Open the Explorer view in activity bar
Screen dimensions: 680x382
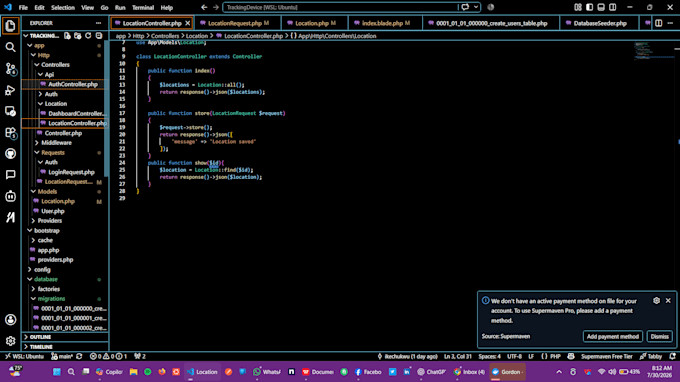(x=10, y=26)
